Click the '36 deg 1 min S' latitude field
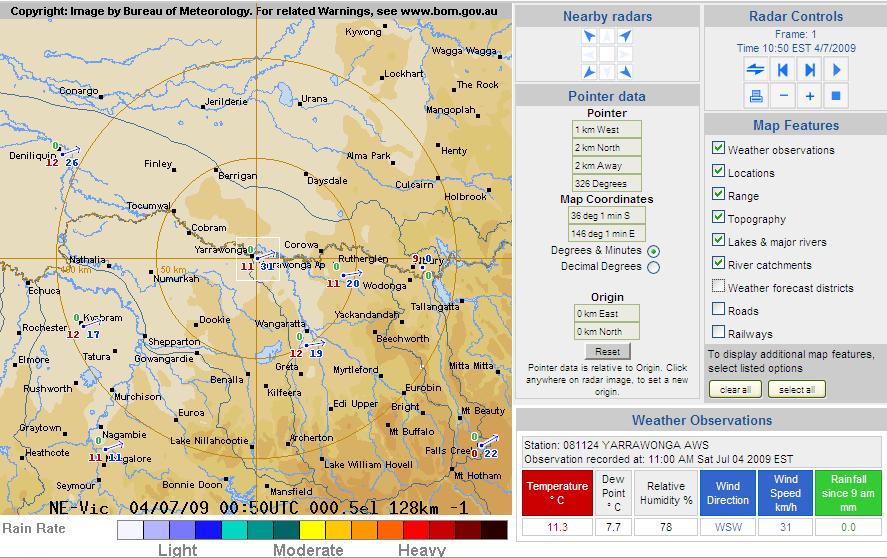The height and width of the screenshot is (558, 887). point(606,216)
